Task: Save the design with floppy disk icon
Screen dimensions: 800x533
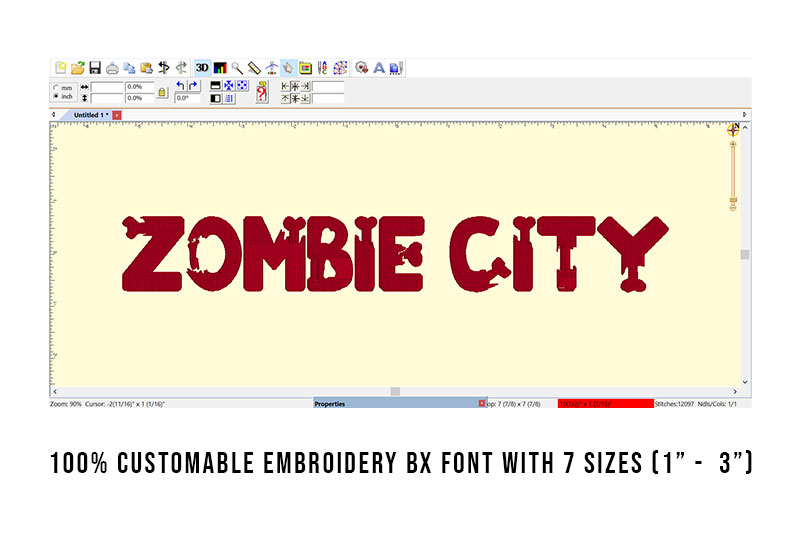Action: point(95,68)
